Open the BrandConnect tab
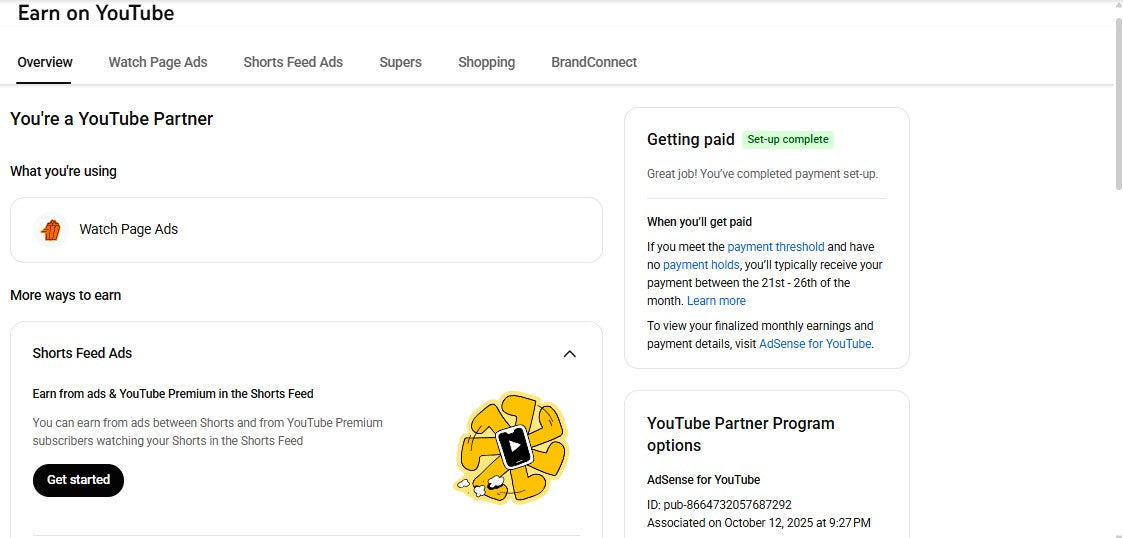The image size is (1123, 538). pyautogui.click(x=594, y=62)
